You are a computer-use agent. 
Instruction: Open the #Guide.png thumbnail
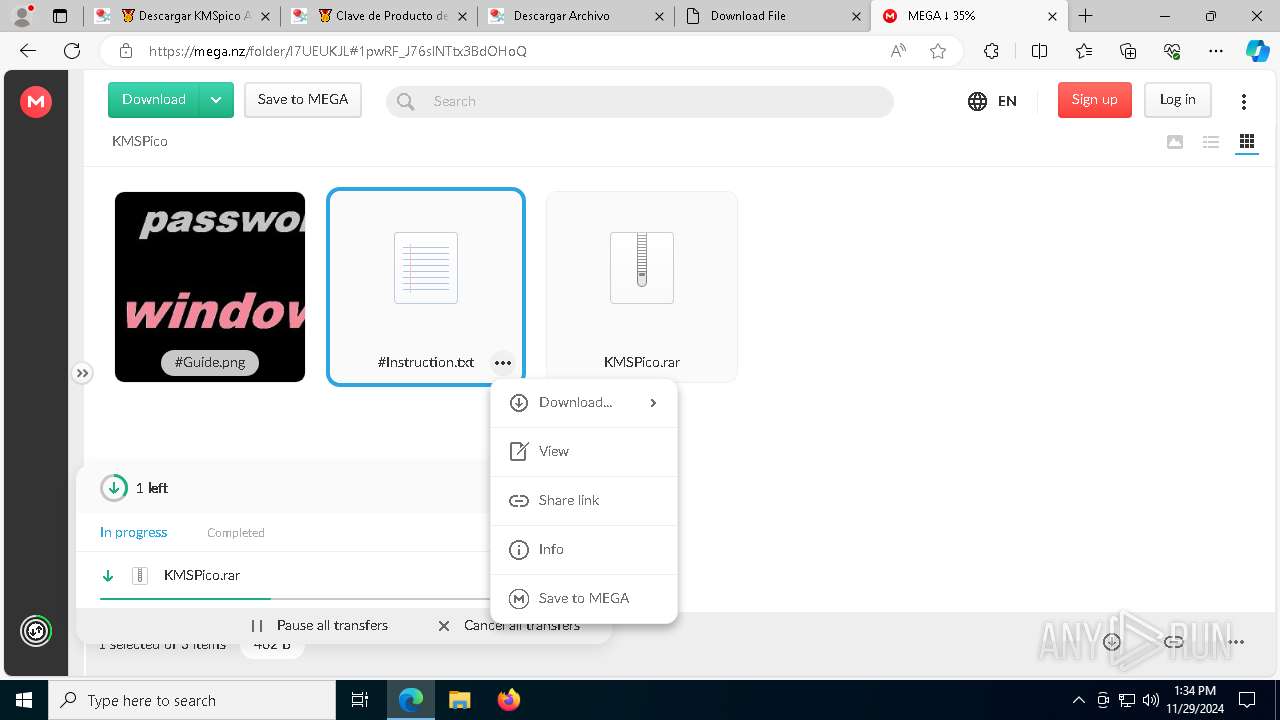click(210, 287)
